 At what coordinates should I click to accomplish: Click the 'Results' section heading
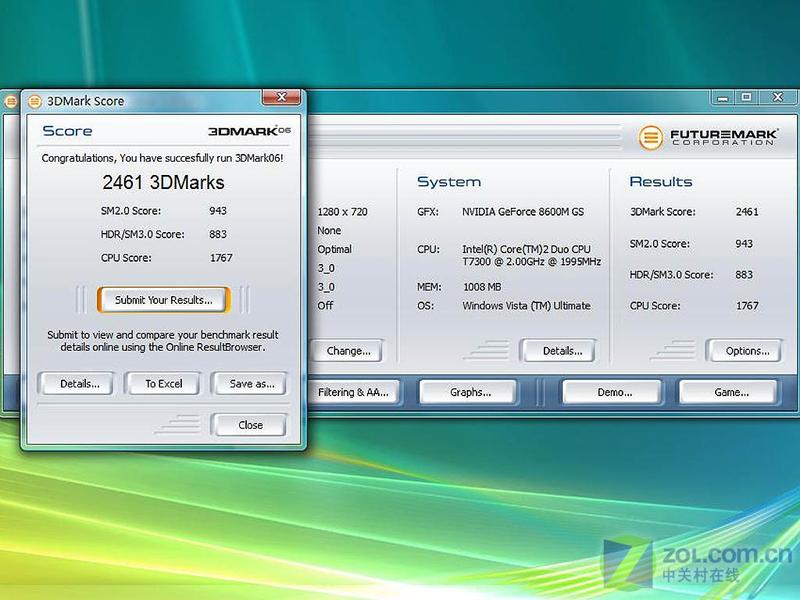click(661, 182)
